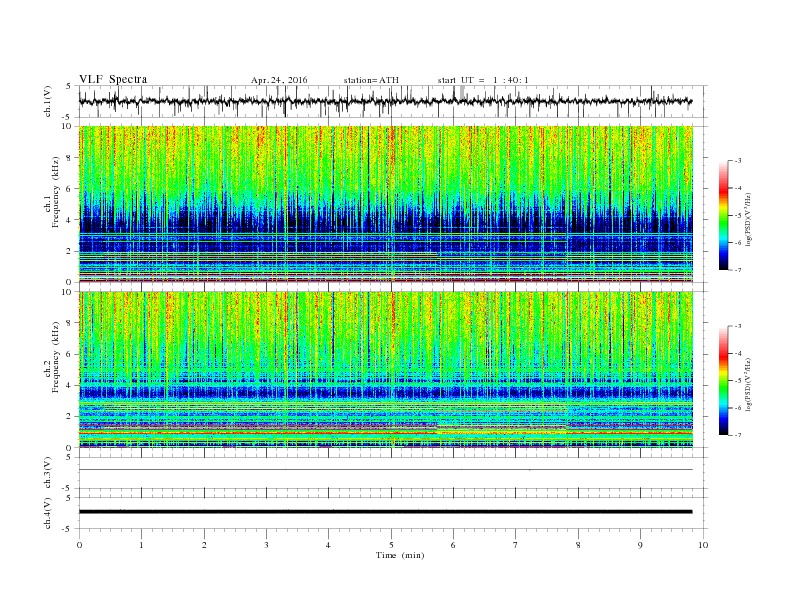Click the time axis tick label "10" at the end
The height and width of the screenshot is (612, 792).
pyautogui.click(x=703, y=545)
